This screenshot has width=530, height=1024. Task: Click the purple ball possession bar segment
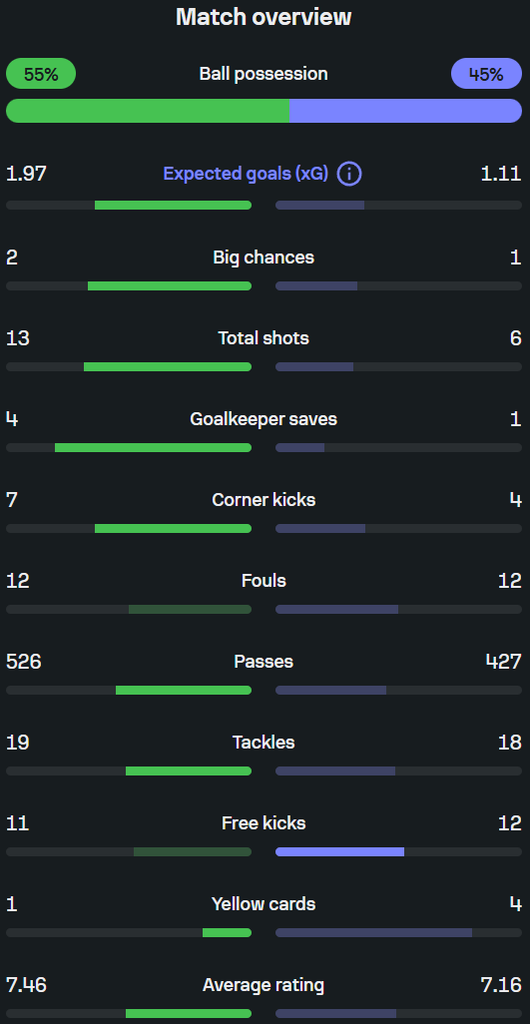point(406,111)
